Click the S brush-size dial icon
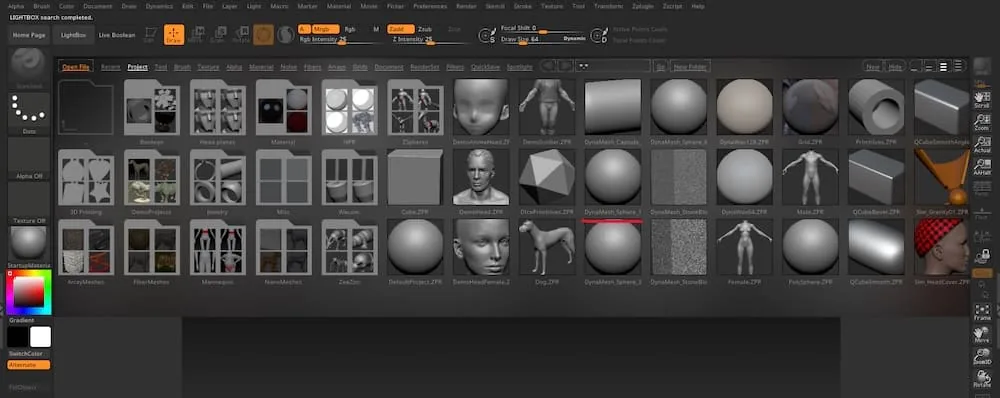 488,36
